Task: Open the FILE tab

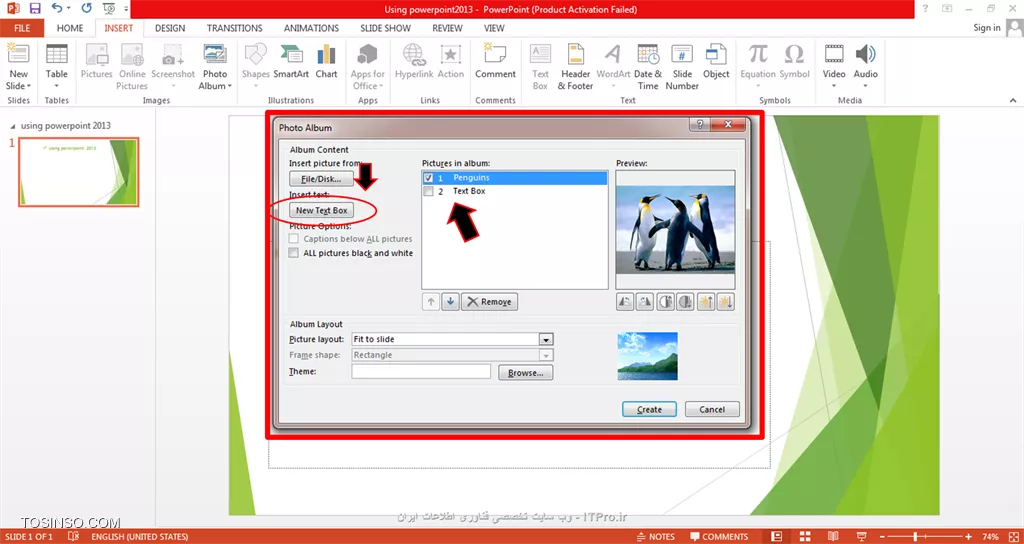Action: pos(22,28)
